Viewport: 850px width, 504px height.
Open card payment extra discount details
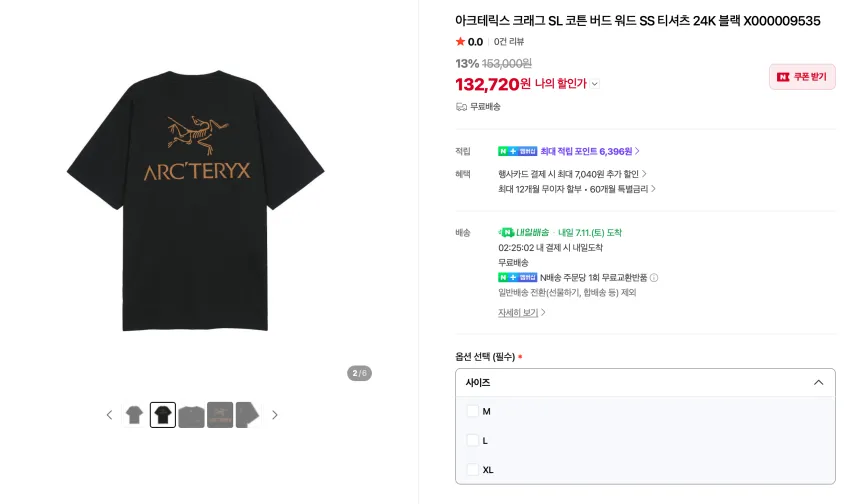click(572, 174)
